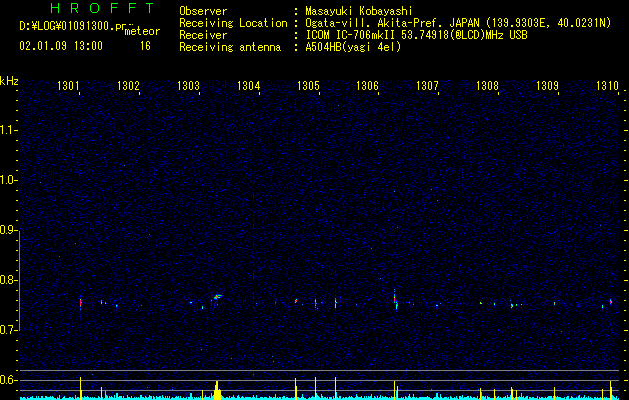Click the 0.8 kHz axis label
Screen dimensions: 629x400
pos(7,280)
